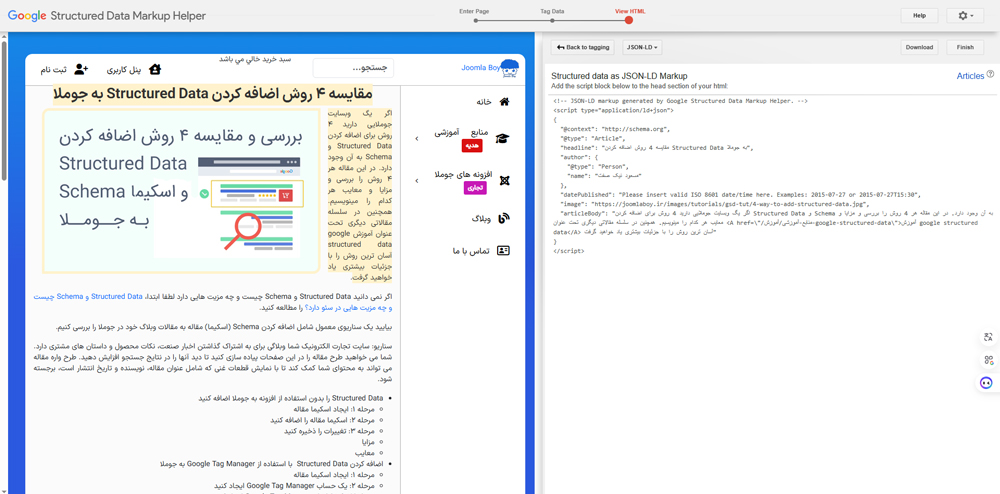Download the generated markup
The image size is (1000, 494).
919,47
